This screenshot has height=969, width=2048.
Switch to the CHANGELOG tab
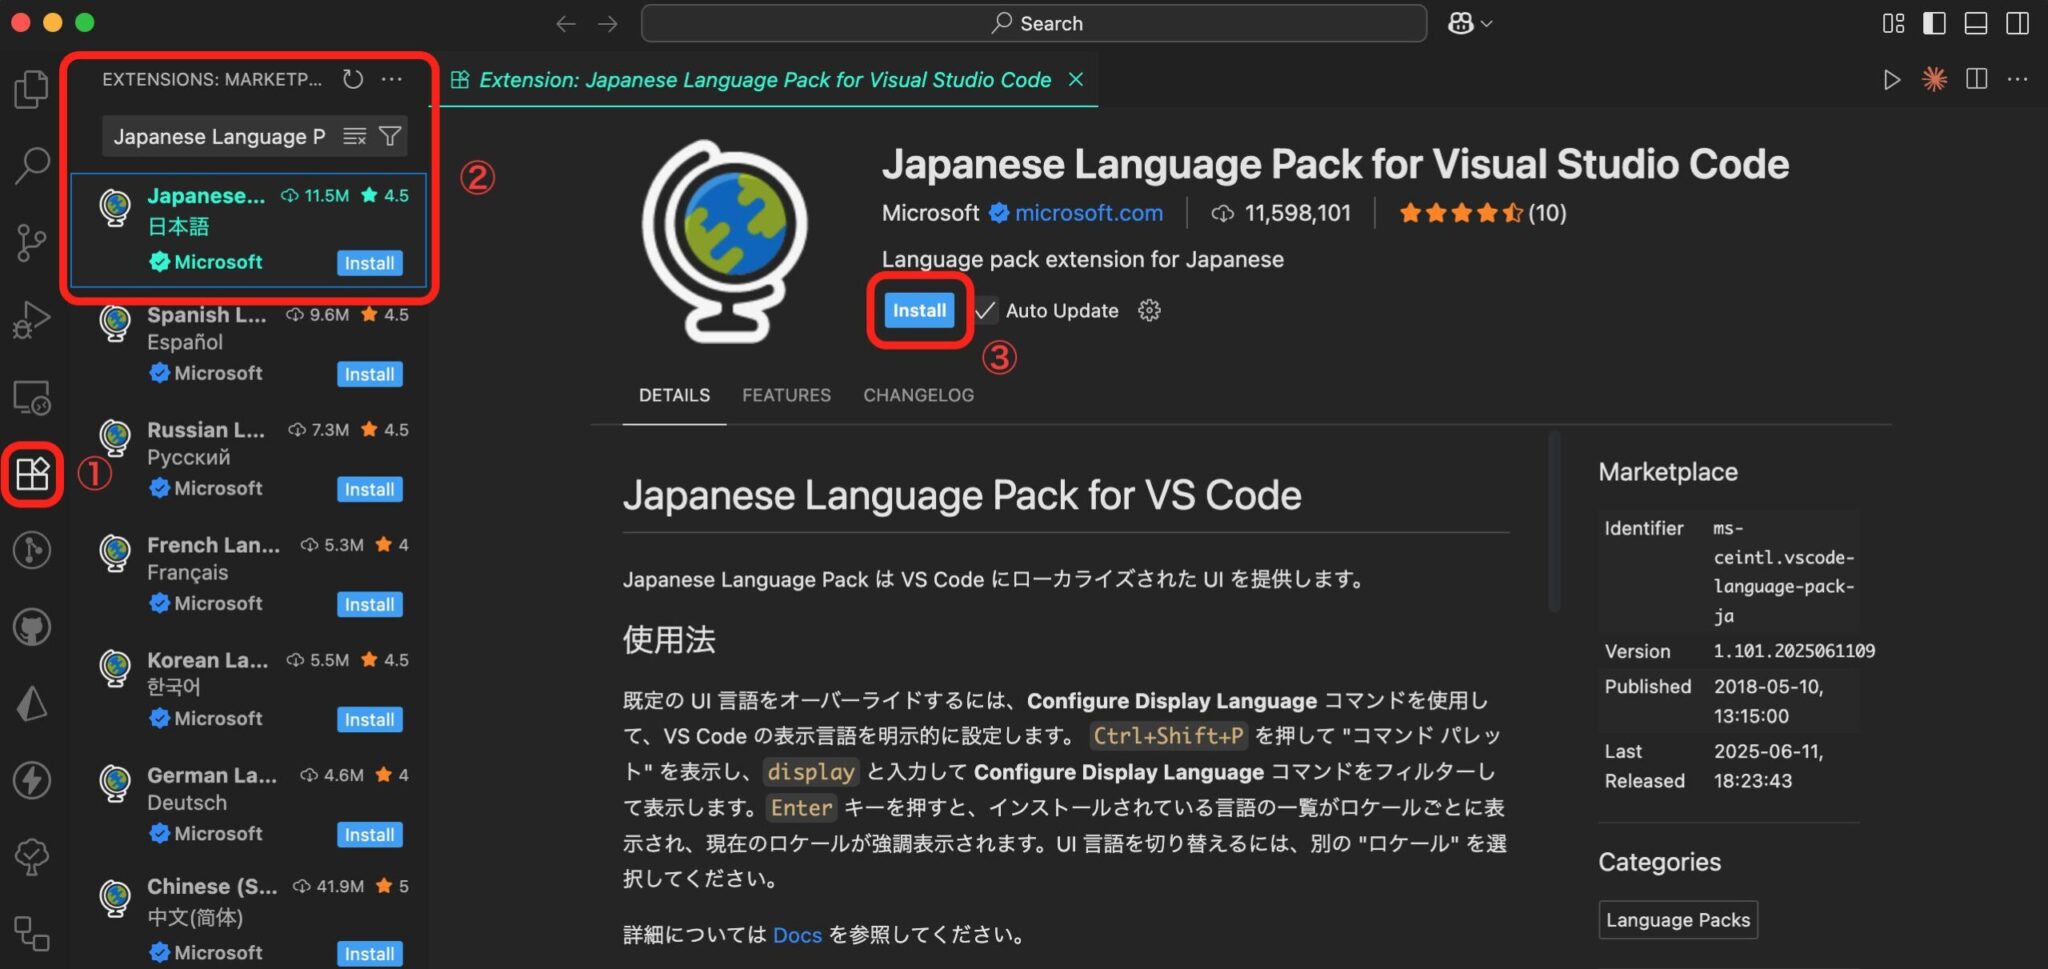click(917, 395)
